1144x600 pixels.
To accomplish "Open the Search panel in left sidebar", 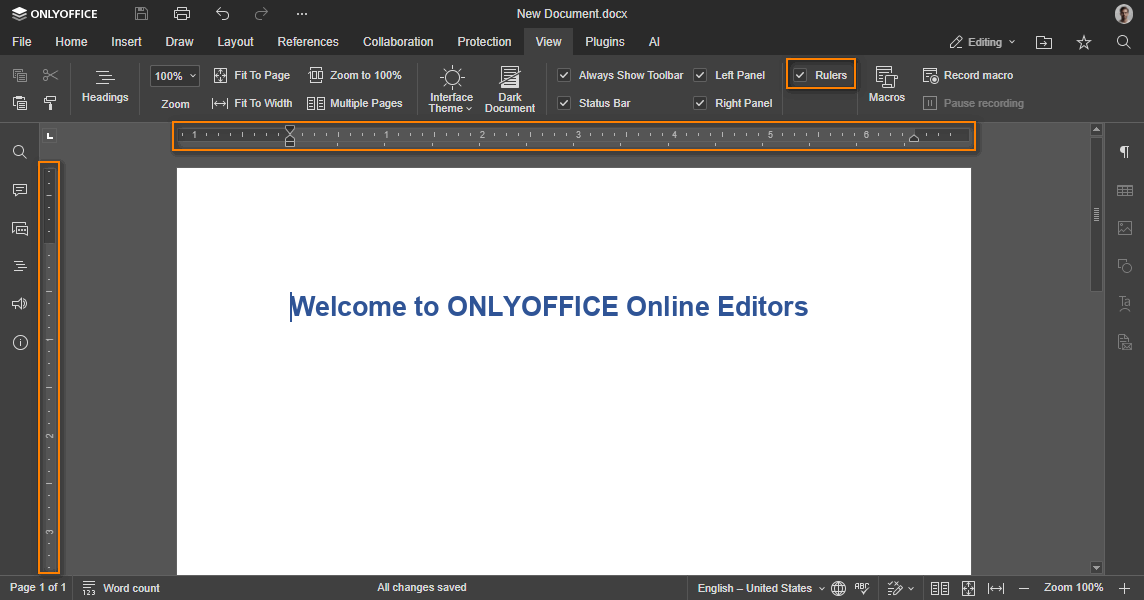I will pos(20,152).
